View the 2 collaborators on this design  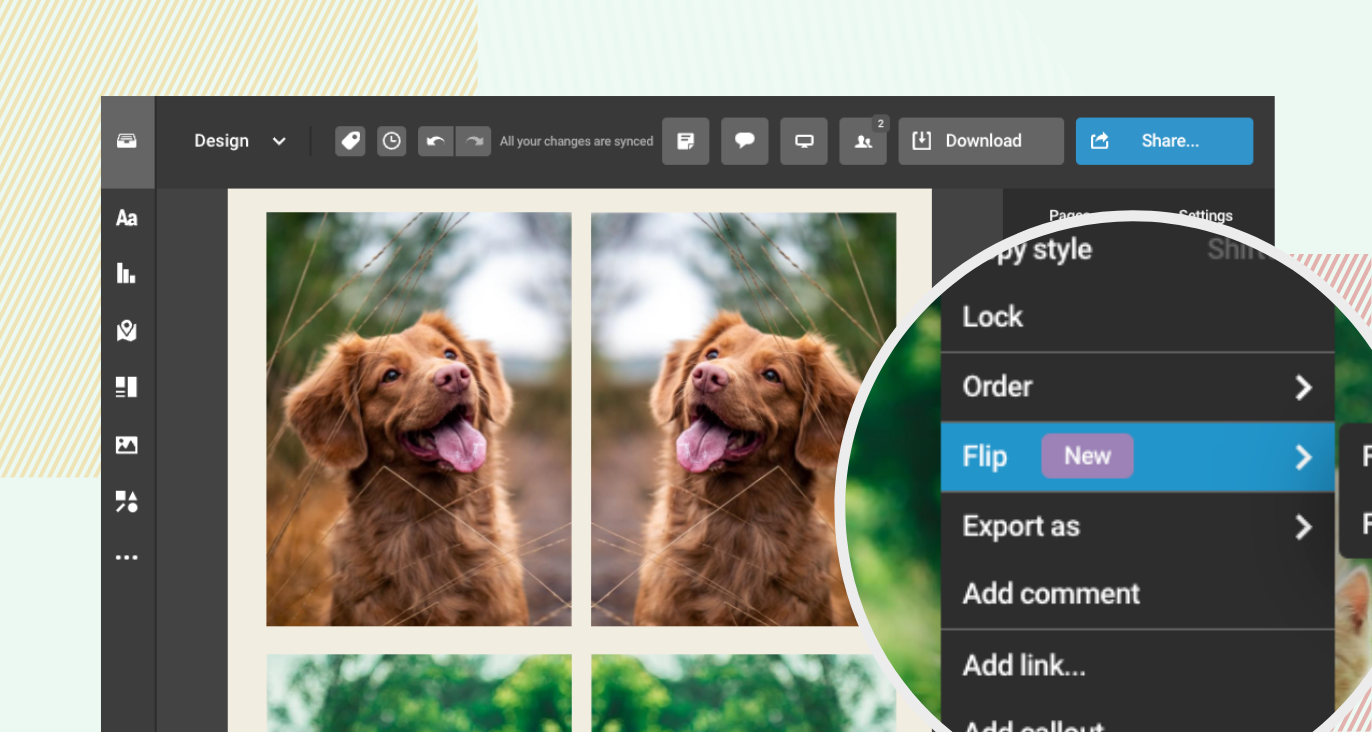[862, 141]
